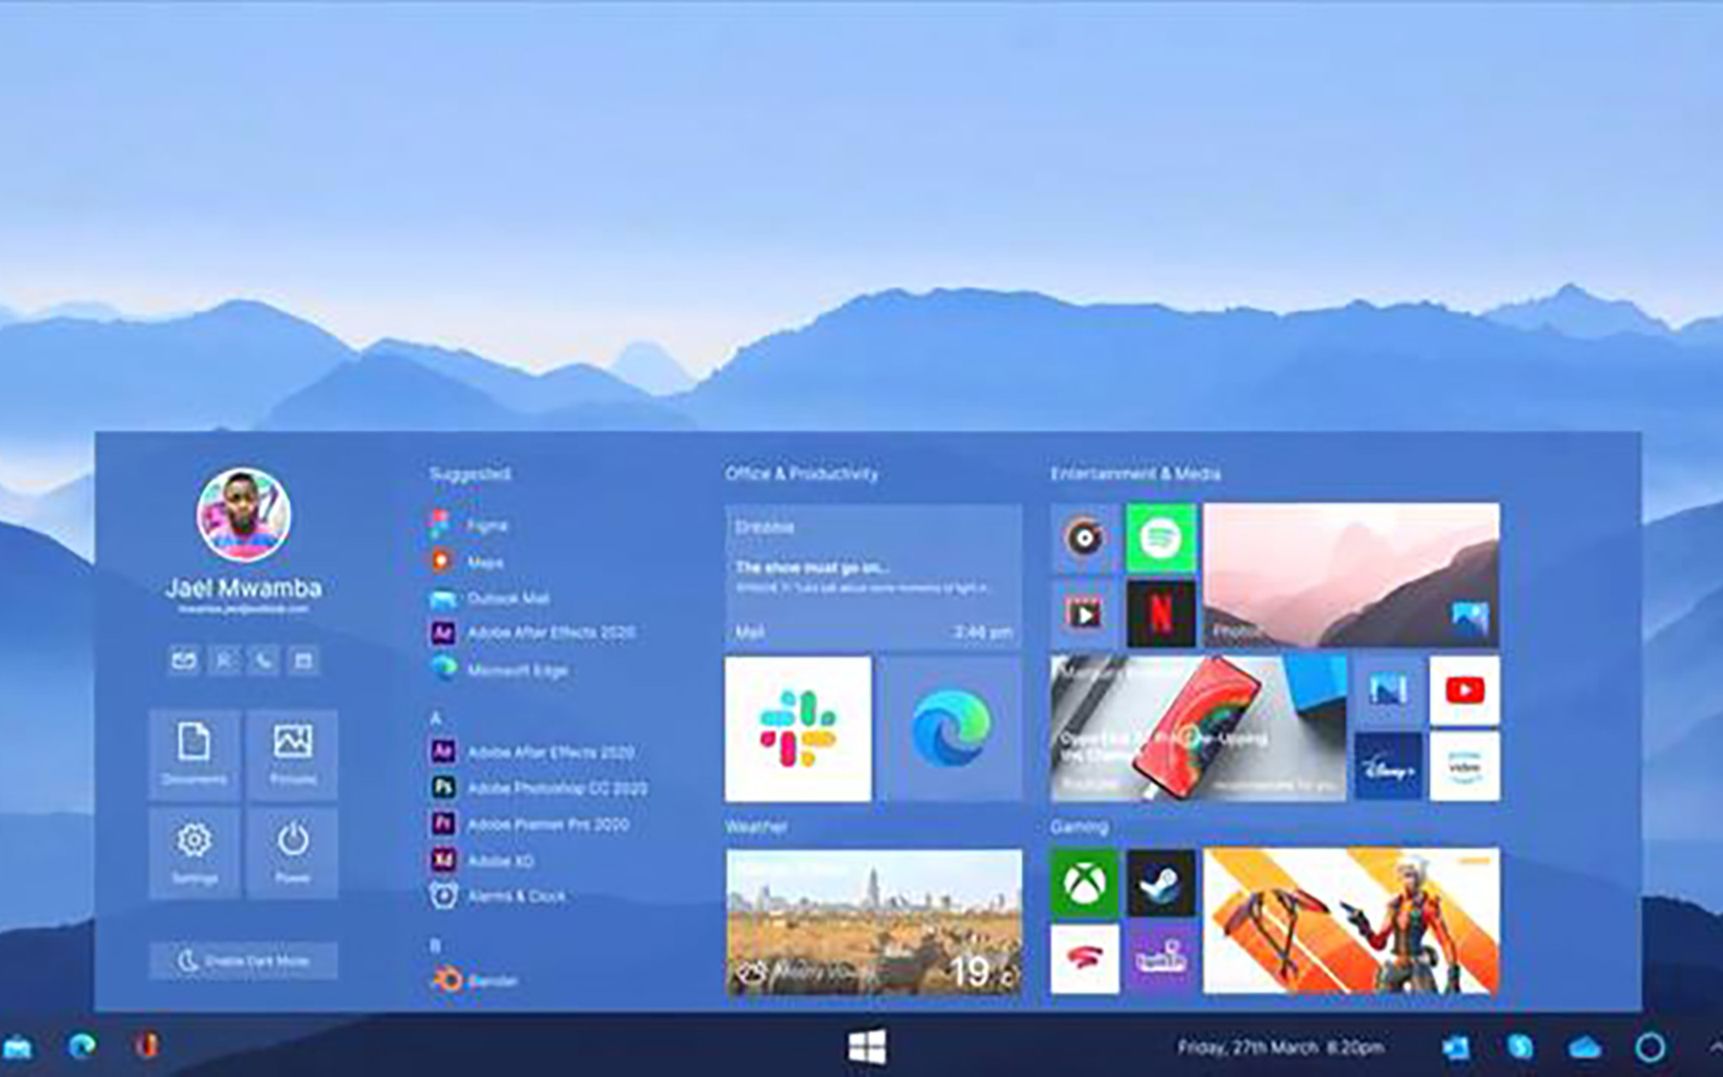Open the large Microsoft Edge tile

[x=950, y=729]
